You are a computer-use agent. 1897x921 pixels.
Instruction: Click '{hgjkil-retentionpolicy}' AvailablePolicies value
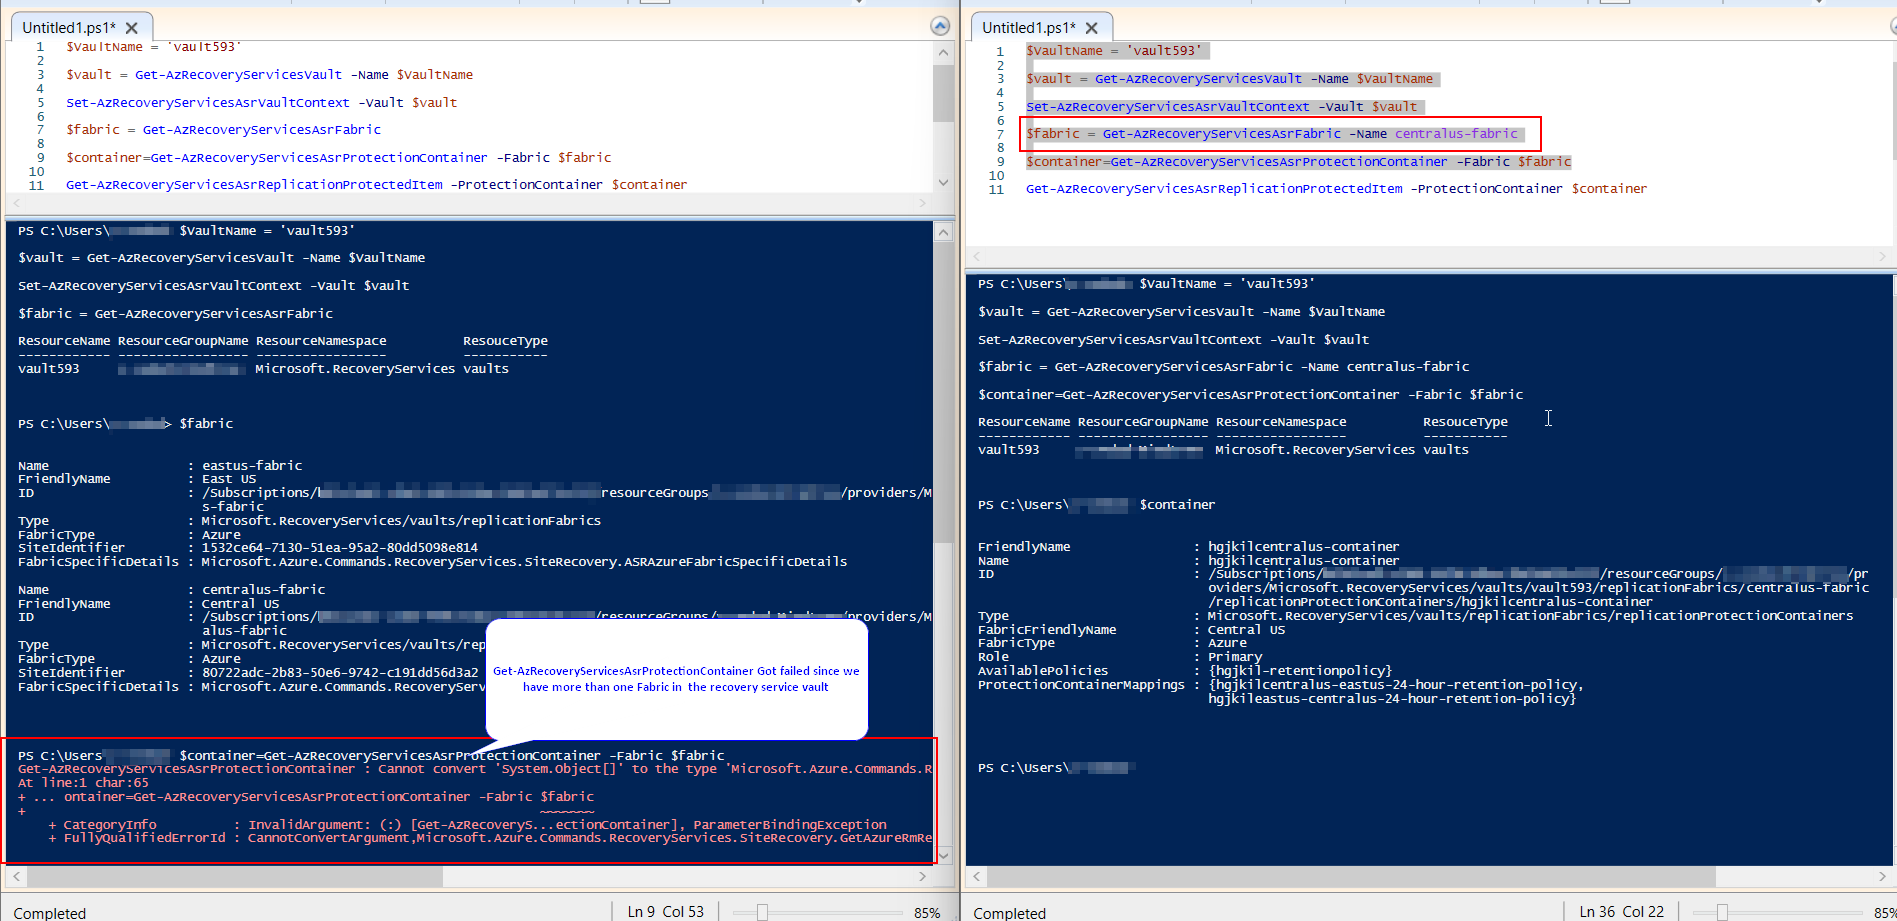click(x=1300, y=671)
